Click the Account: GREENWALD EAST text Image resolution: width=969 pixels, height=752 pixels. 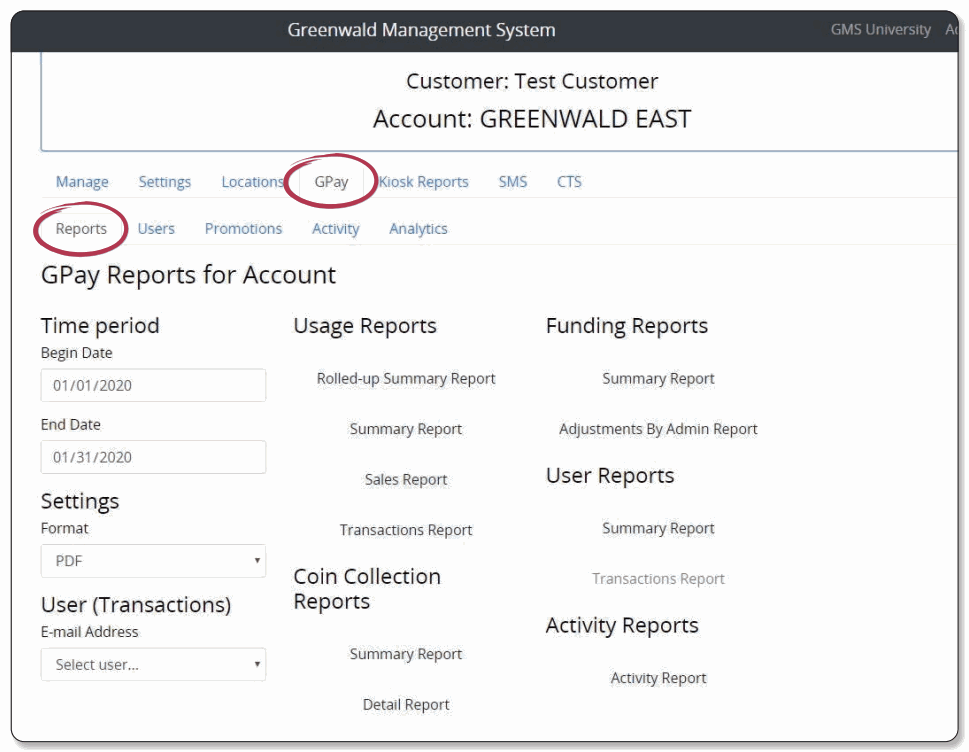532,119
